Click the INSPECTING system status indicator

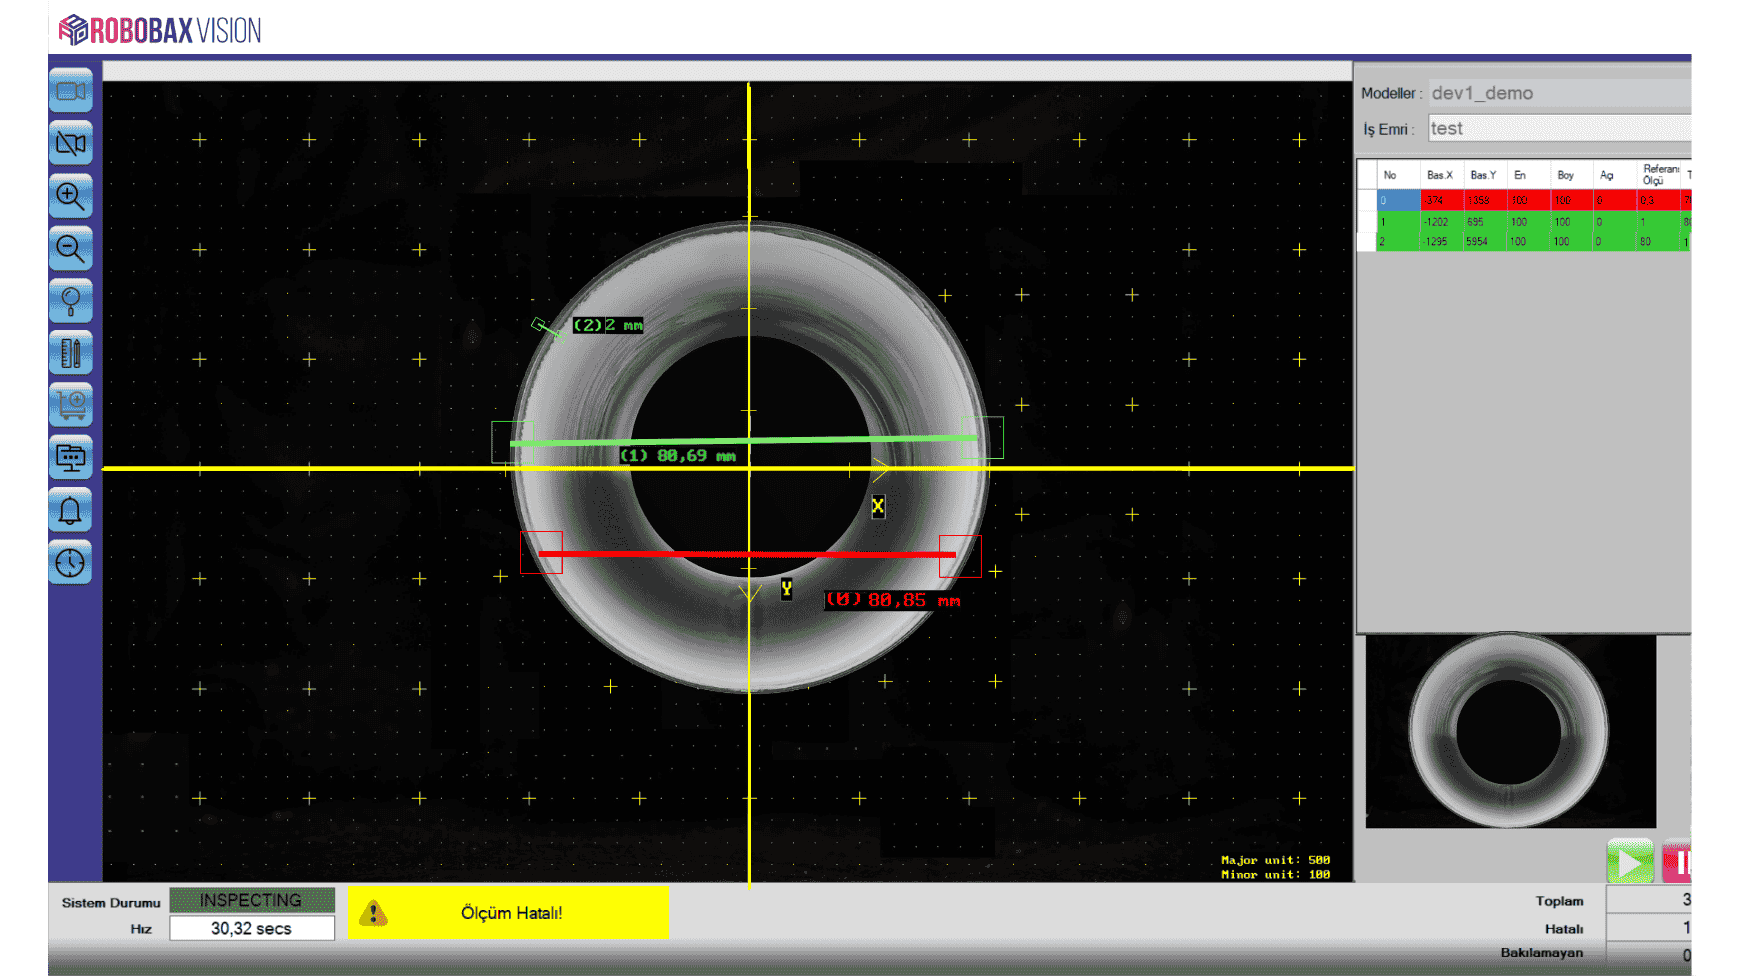pyautogui.click(x=252, y=900)
